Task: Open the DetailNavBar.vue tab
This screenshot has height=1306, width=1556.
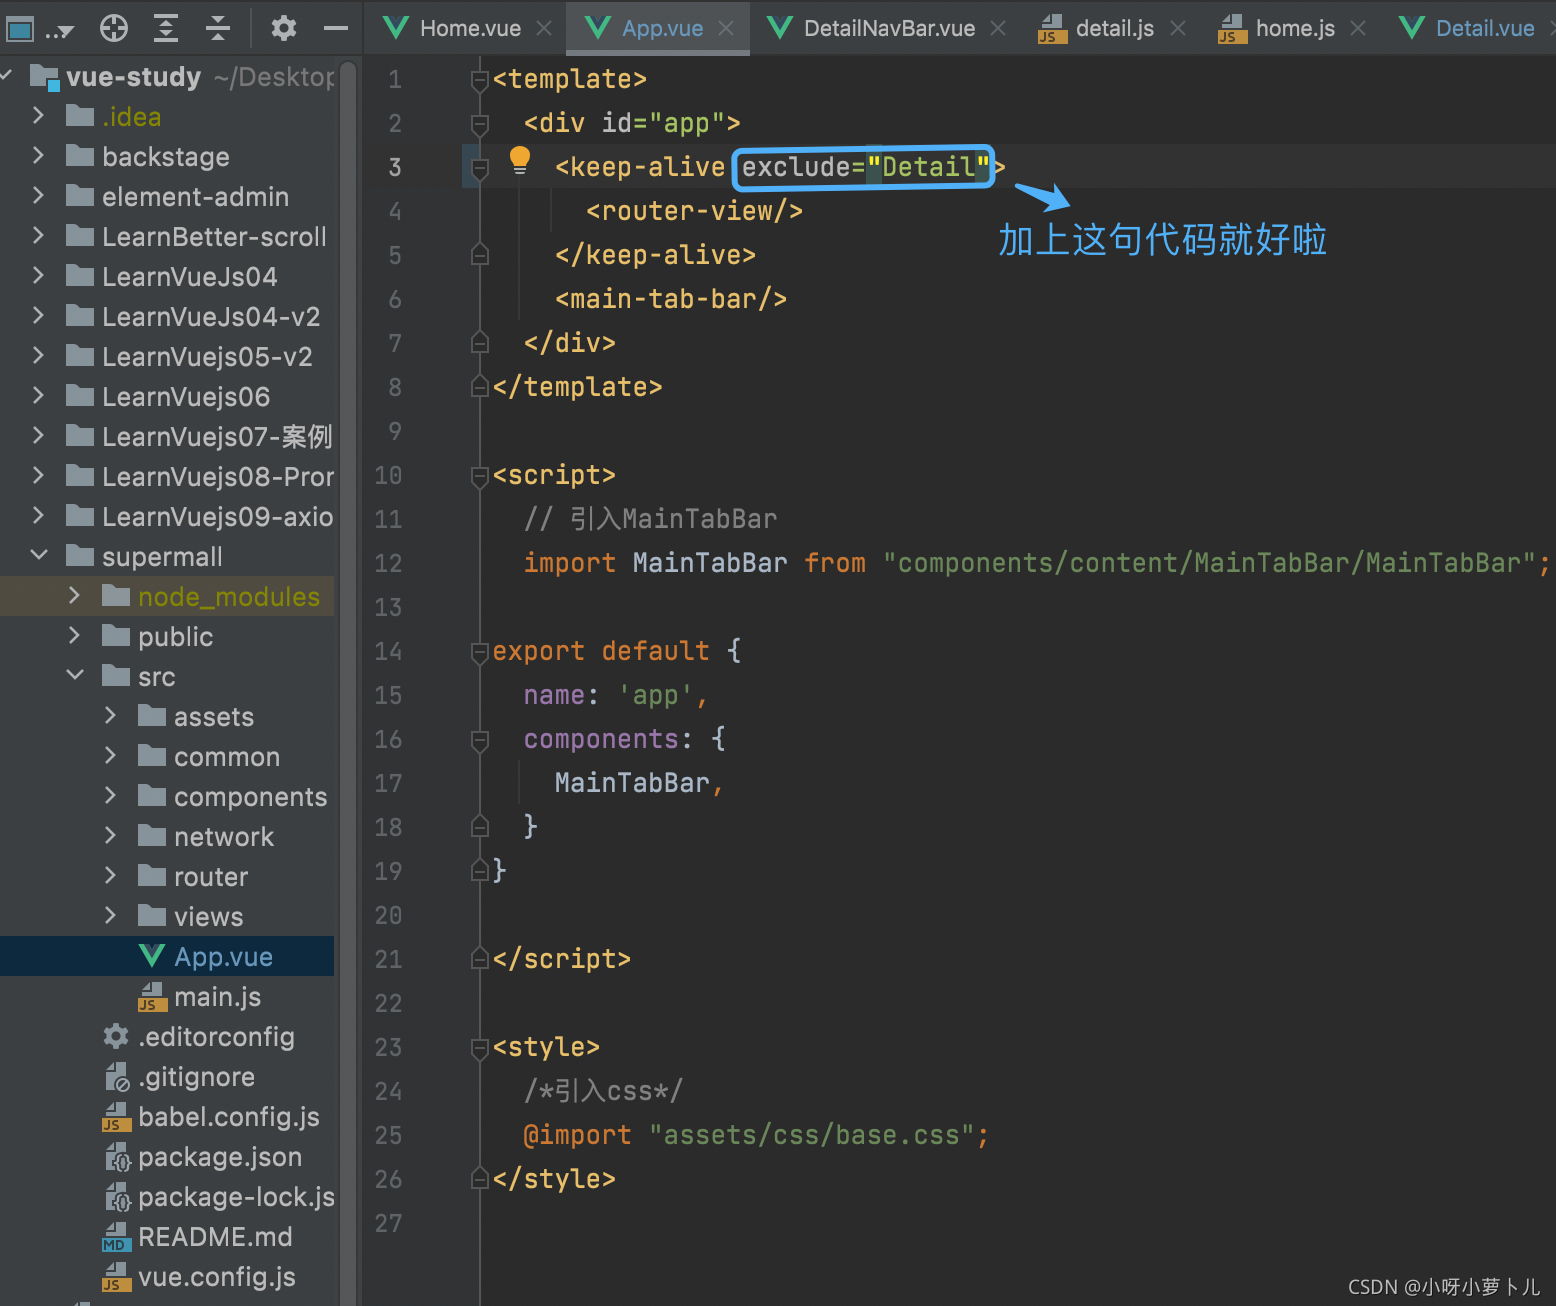Action: (x=889, y=28)
